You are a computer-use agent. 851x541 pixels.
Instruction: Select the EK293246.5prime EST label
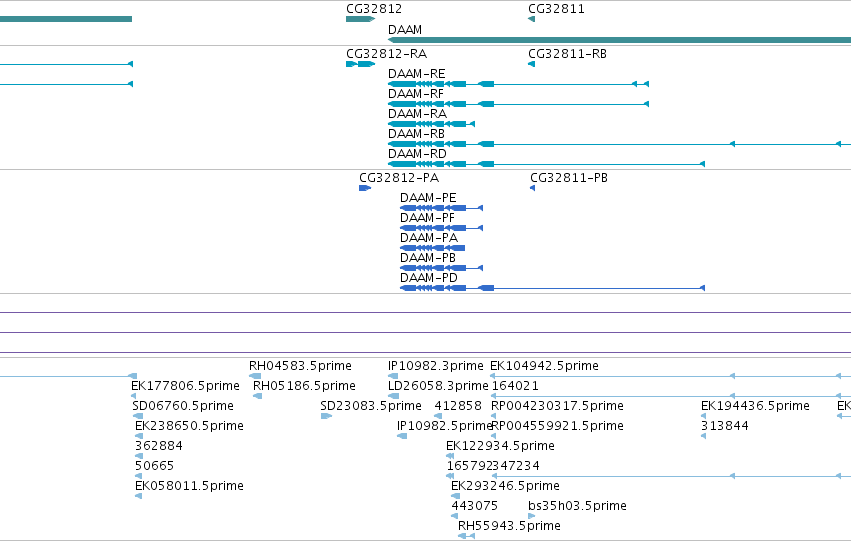[x=505, y=487]
